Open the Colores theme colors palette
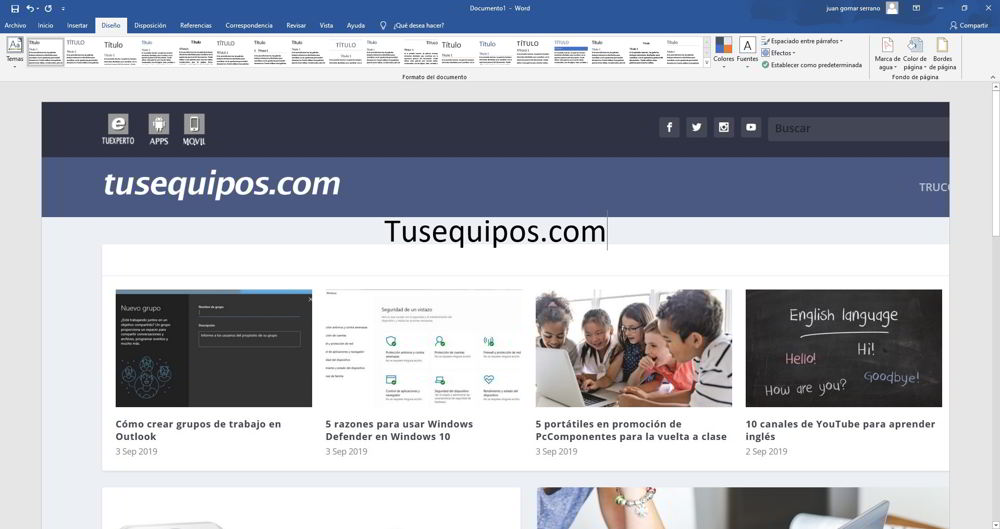This screenshot has height=529, width=1000. click(723, 51)
